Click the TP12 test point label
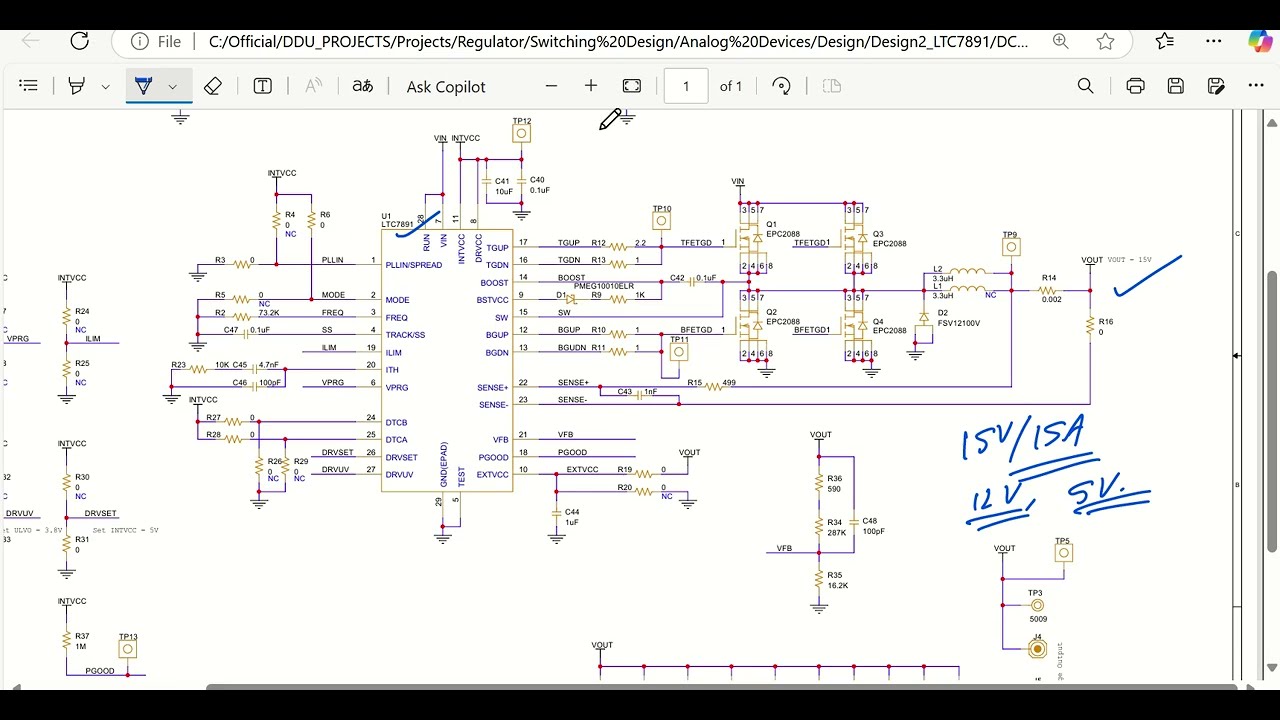The height and width of the screenshot is (720, 1280). (x=522, y=121)
